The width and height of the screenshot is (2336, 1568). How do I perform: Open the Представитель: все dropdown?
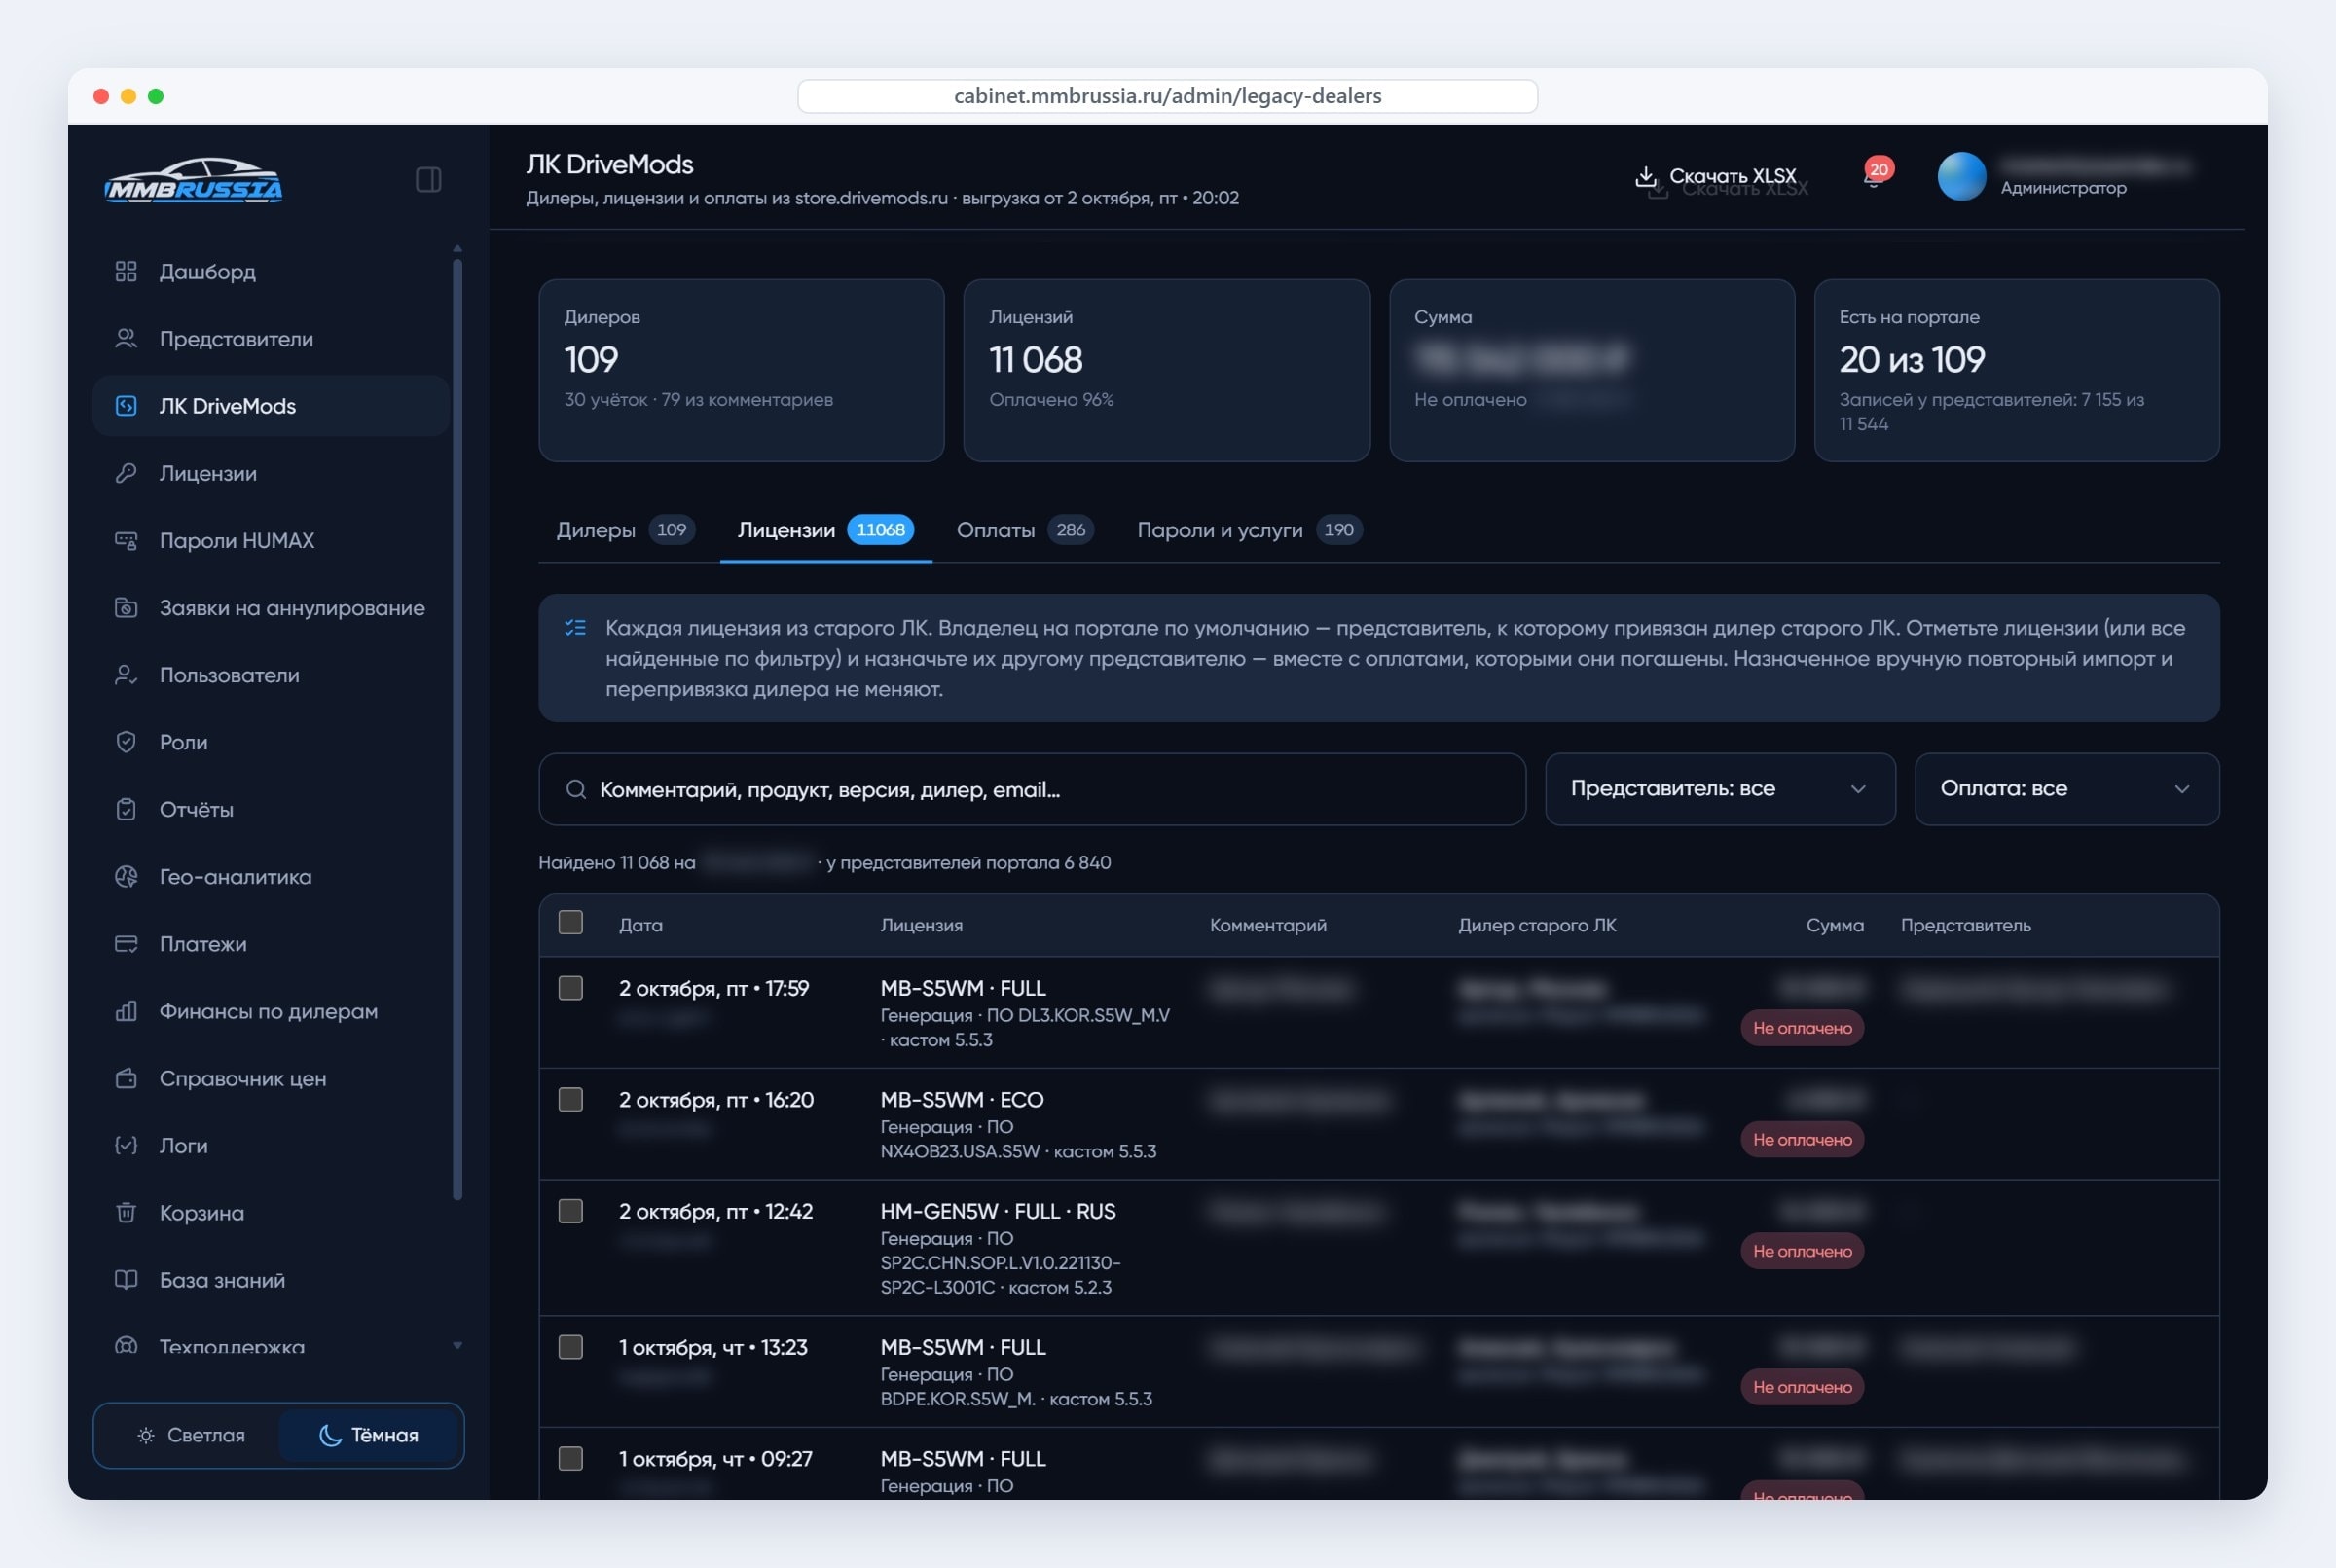(1719, 789)
